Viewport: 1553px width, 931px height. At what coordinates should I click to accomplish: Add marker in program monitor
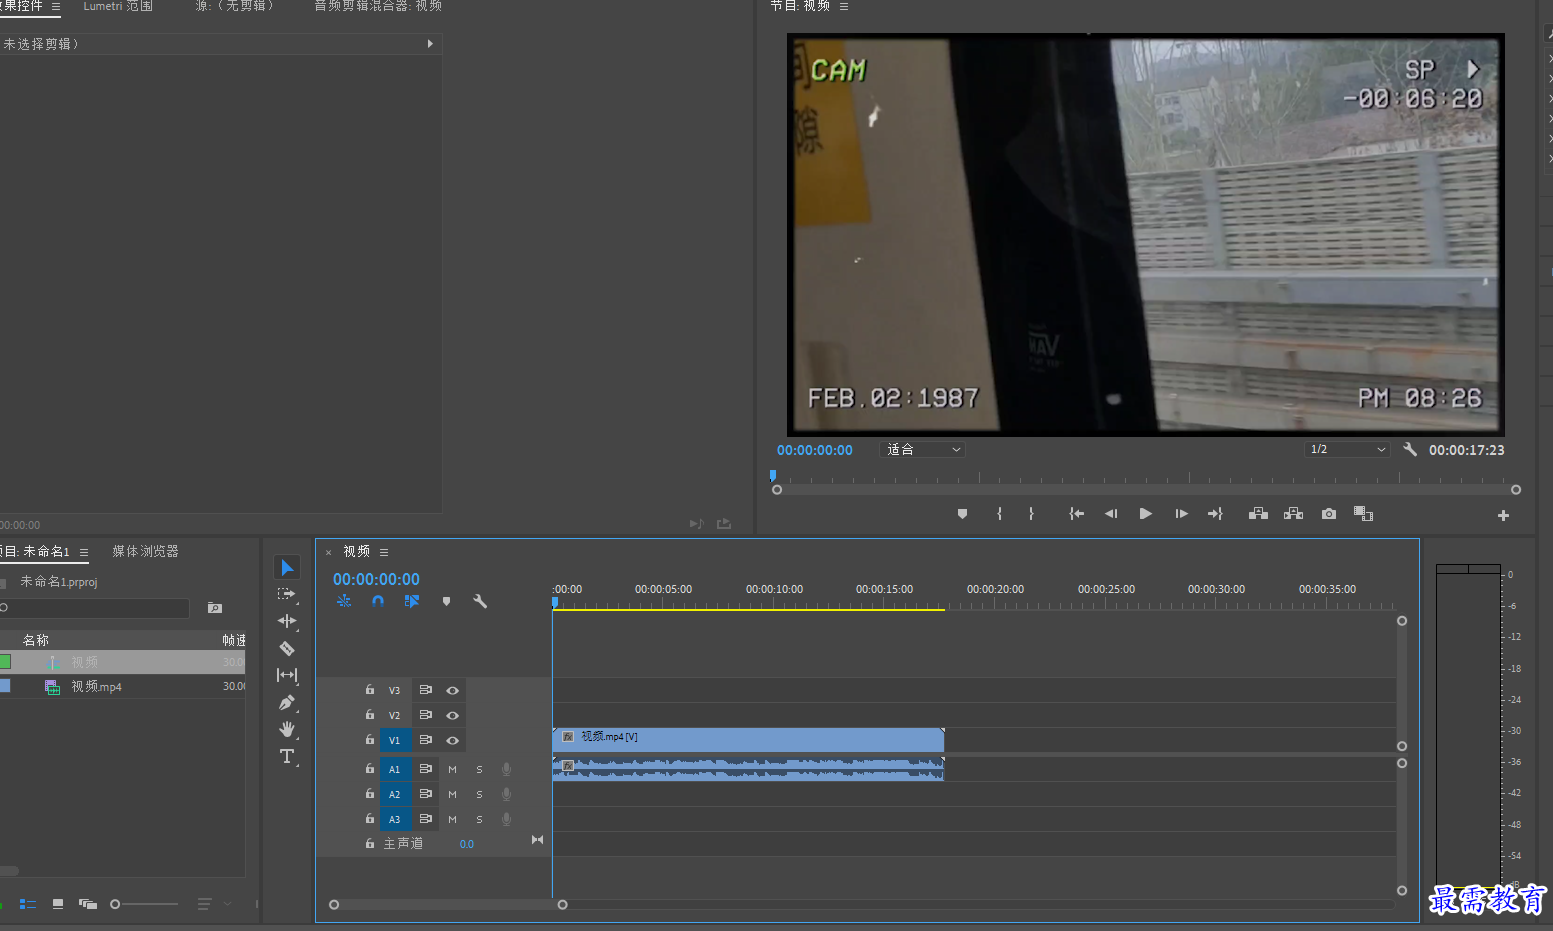point(962,514)
